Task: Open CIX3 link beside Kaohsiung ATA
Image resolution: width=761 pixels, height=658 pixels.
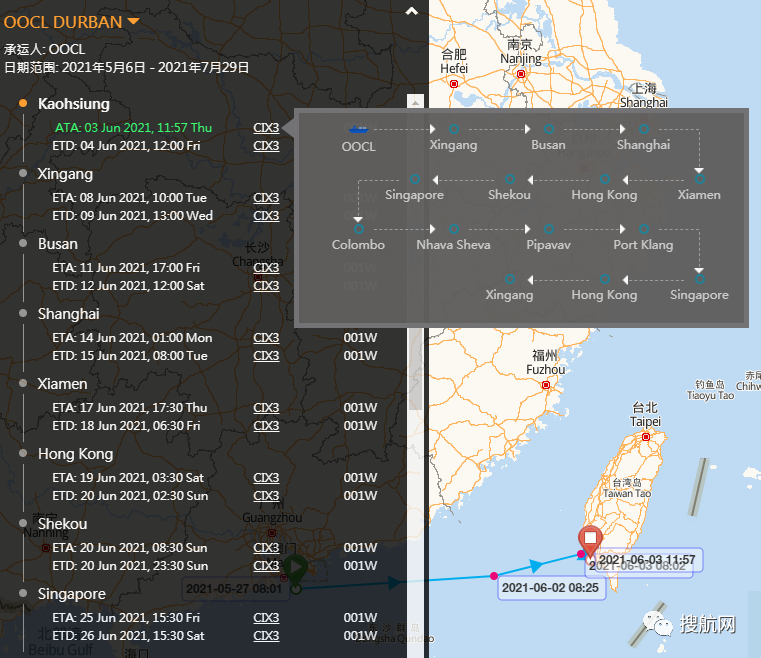Action: pyautogui.click(x=266, y=128)
